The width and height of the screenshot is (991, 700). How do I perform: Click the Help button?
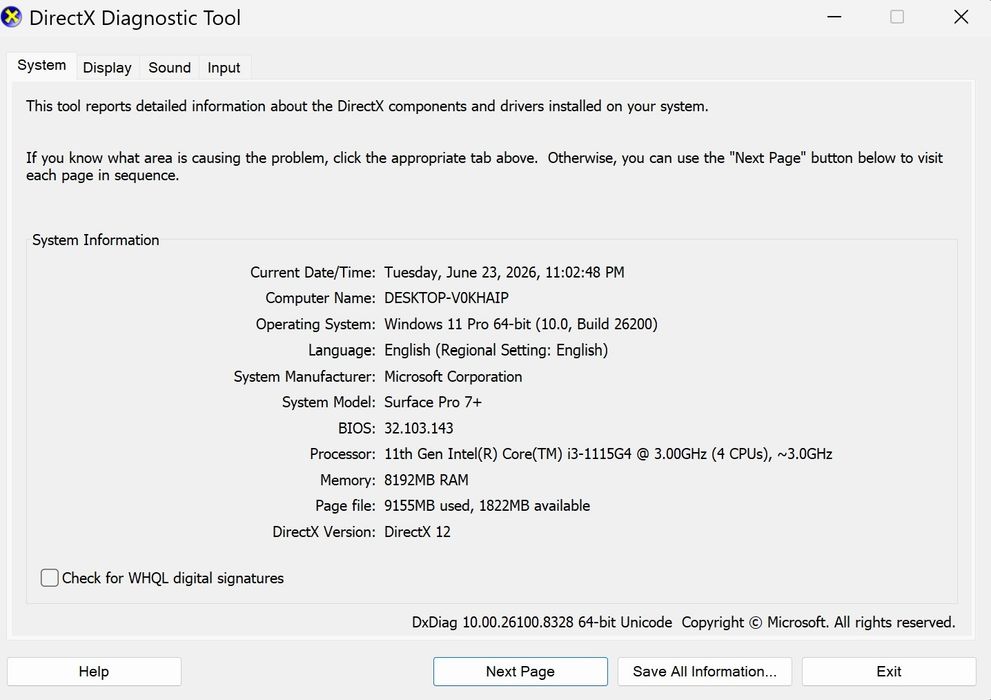94,672
